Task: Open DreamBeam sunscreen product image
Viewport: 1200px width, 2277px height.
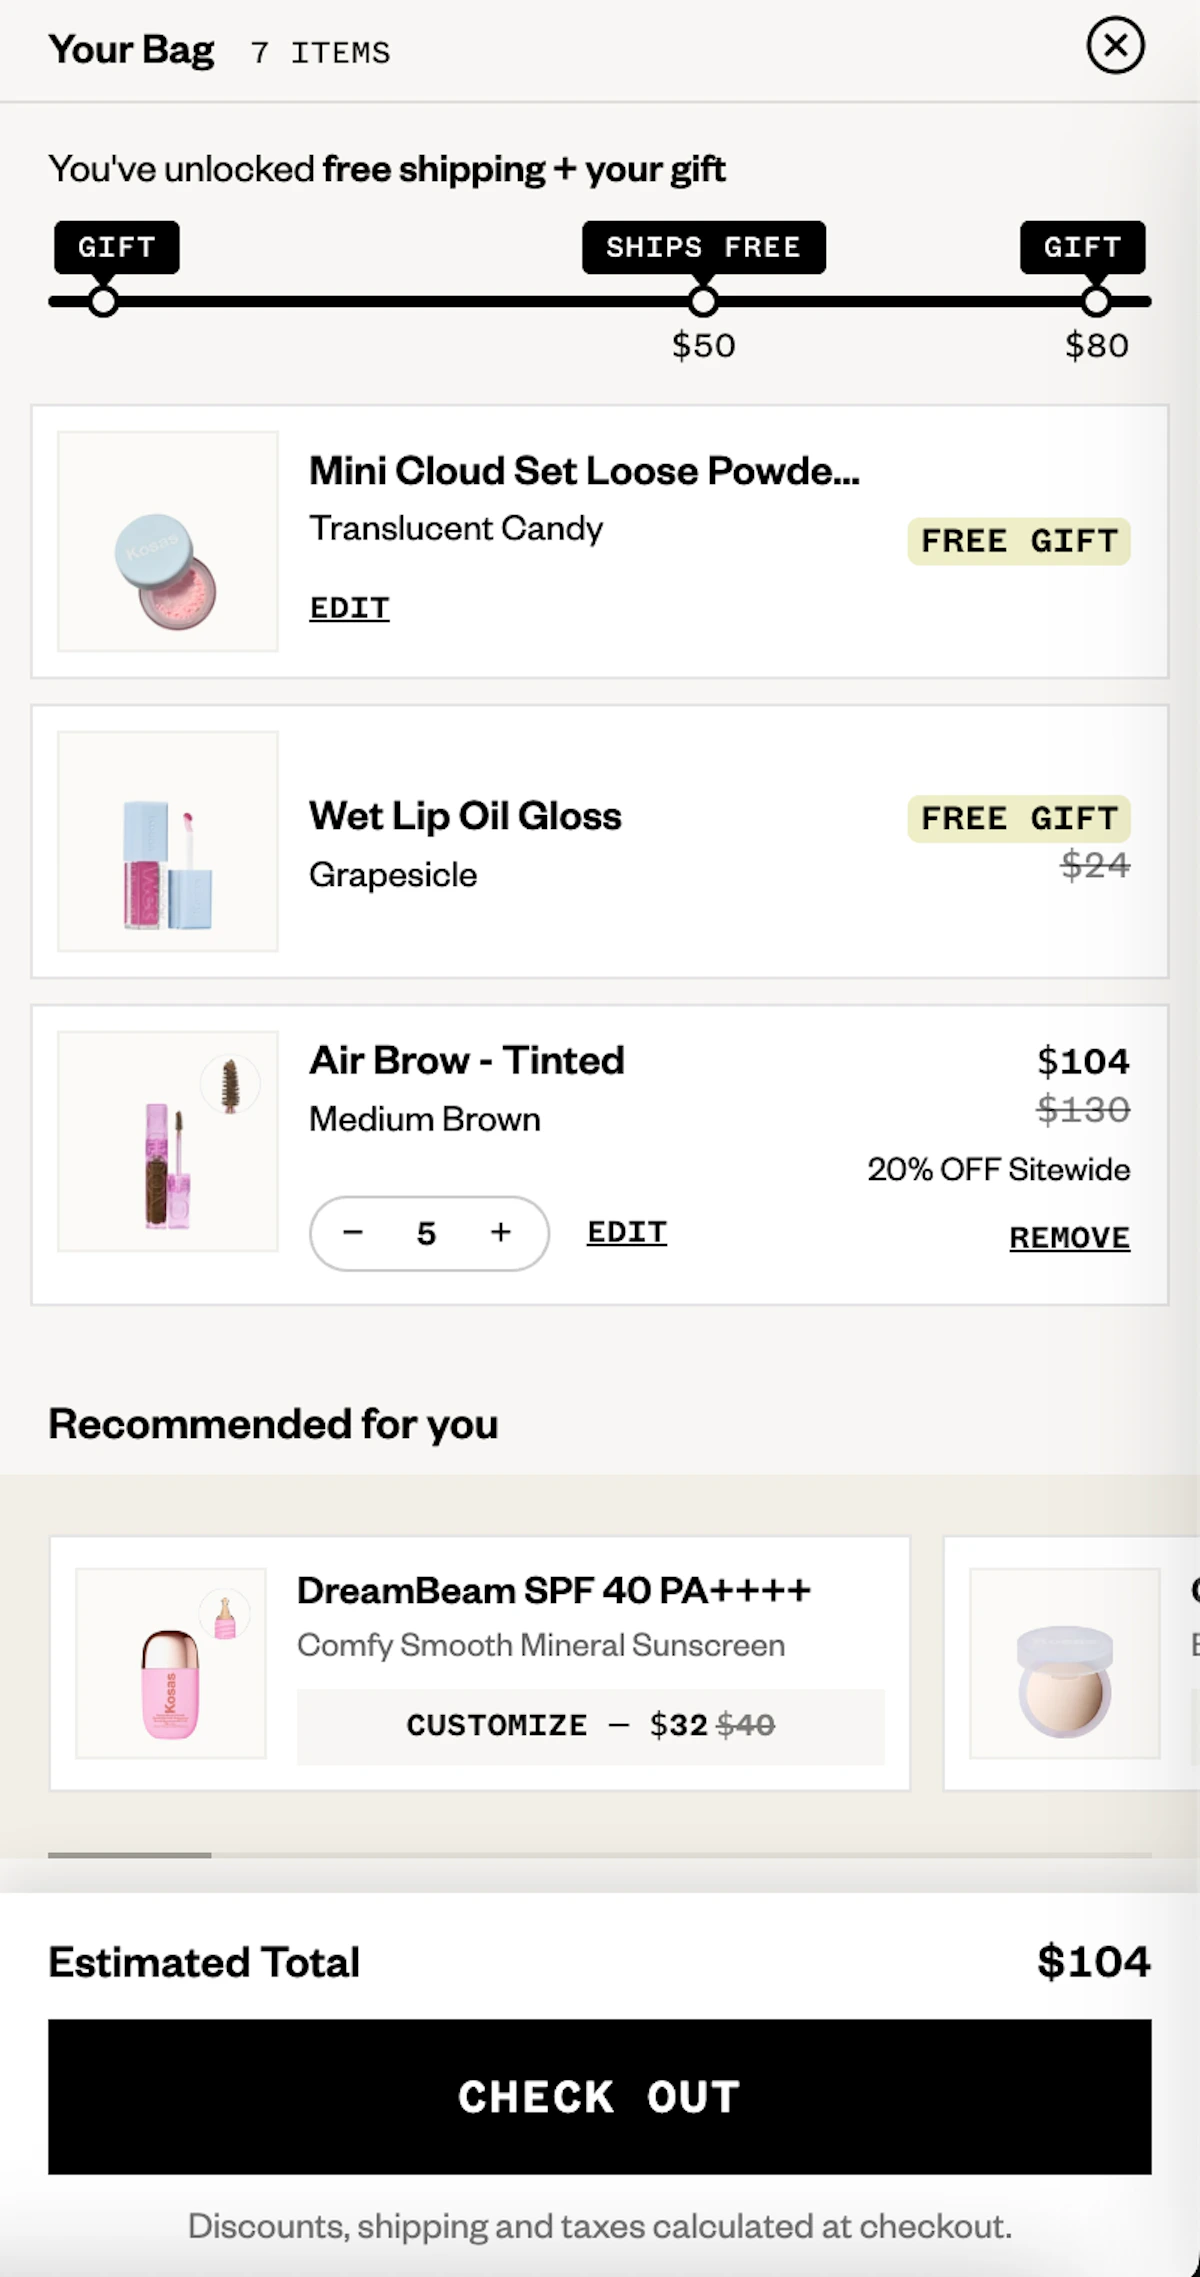Action: (171, 1663)
